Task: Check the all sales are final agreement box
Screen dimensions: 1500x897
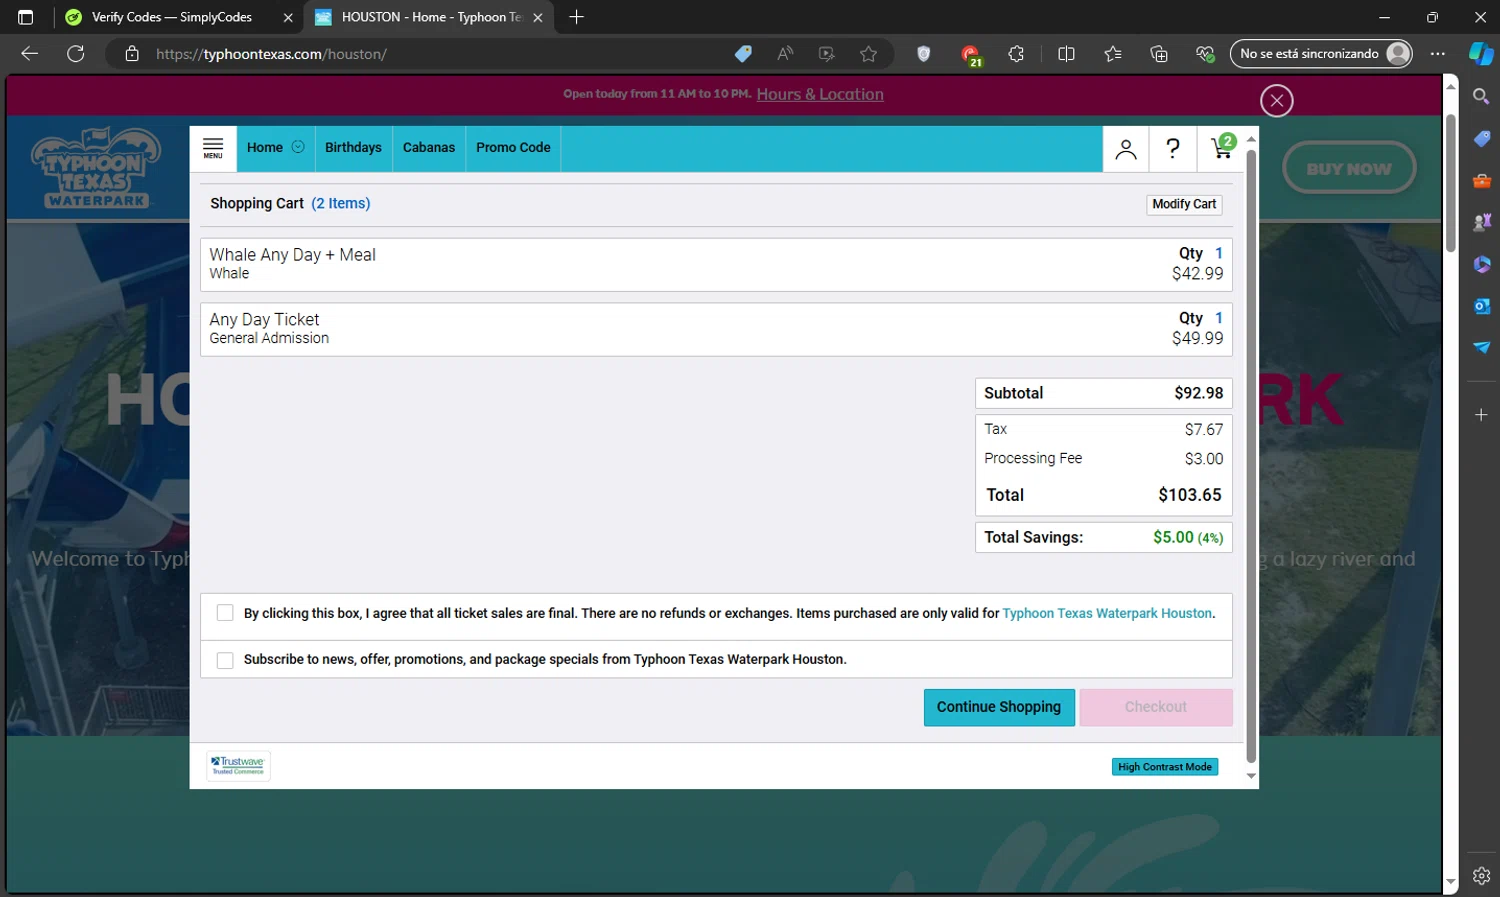Action: tap(225, 613)
